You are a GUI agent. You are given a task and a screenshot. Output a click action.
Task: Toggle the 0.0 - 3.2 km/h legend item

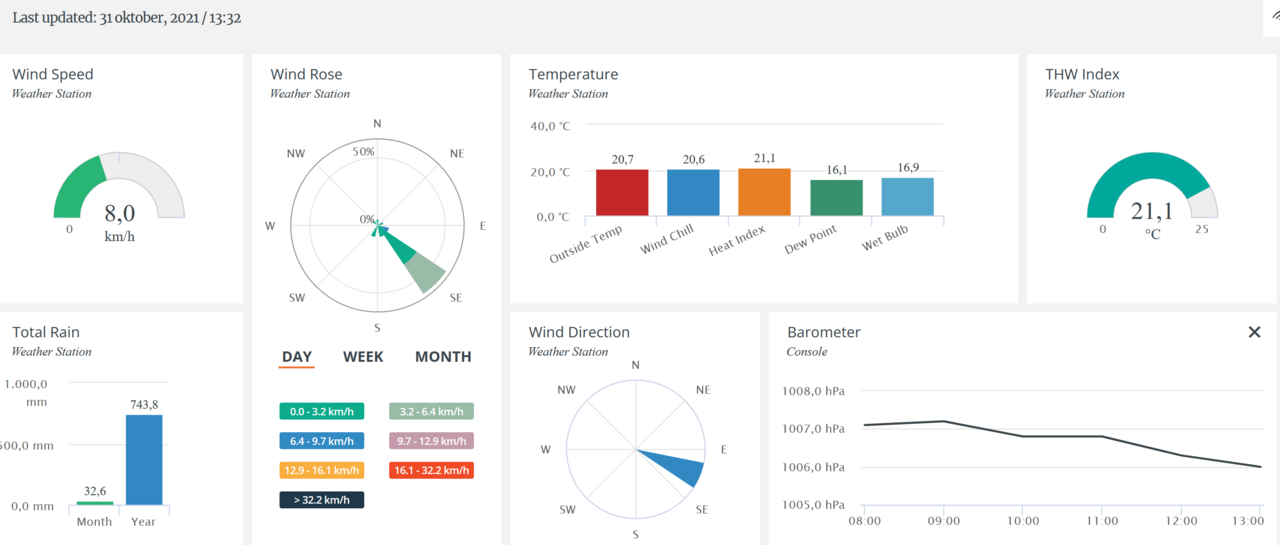click(x=322, y=411)
